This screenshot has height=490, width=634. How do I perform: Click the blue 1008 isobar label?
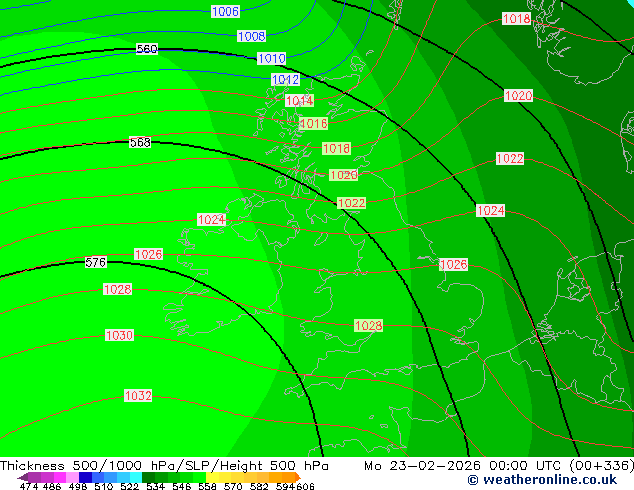[x=251, y=36]
